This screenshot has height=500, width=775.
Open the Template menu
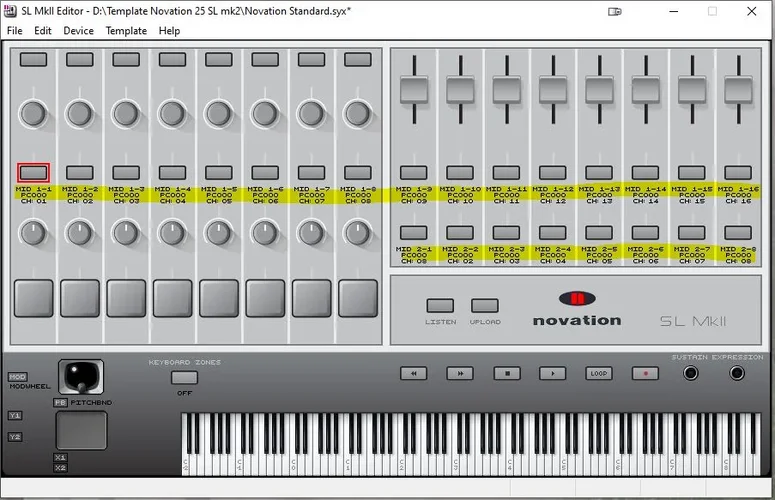click(126, 31)
